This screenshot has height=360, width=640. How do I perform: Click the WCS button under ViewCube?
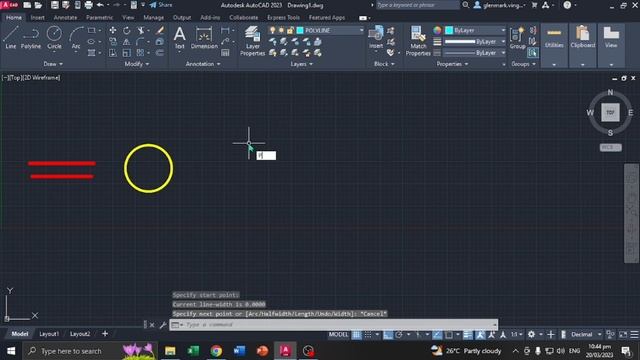pyautogui.click(x=611, y=147)
